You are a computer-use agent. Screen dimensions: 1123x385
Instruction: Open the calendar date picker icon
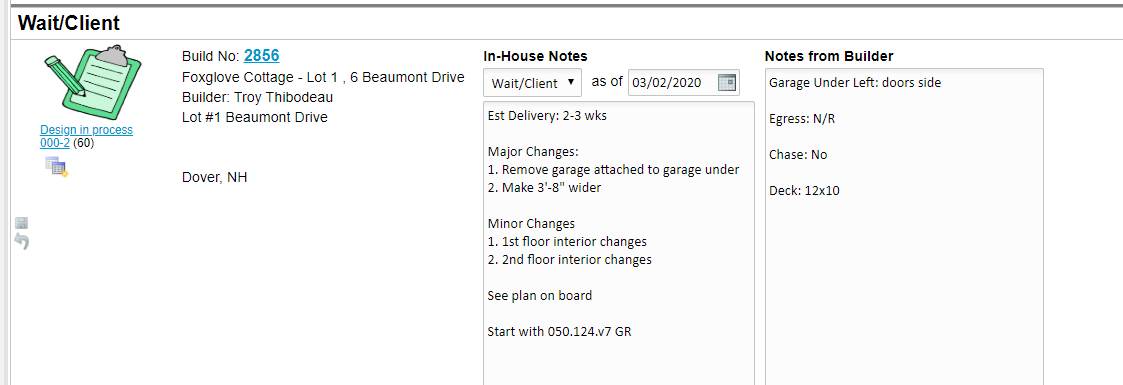[726, 83]
